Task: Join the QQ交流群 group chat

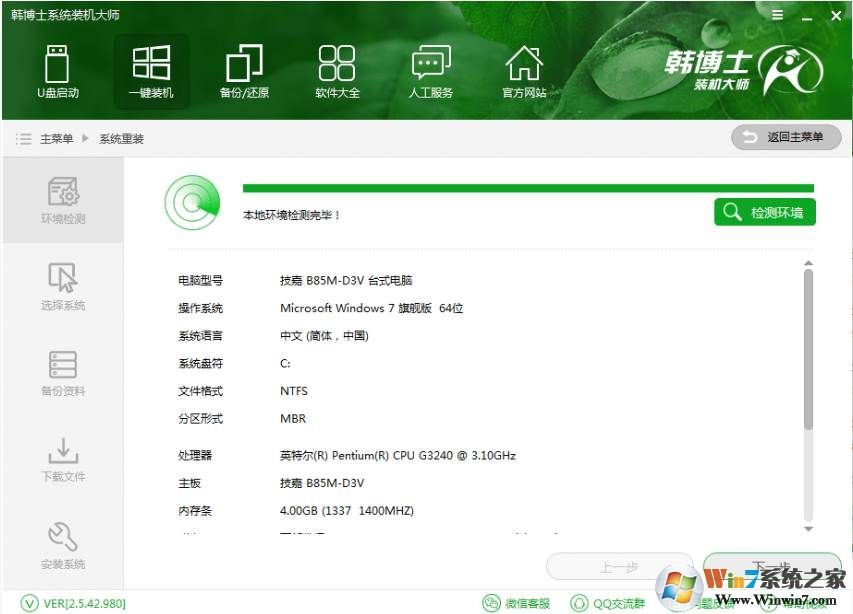Action: point(609,603)
